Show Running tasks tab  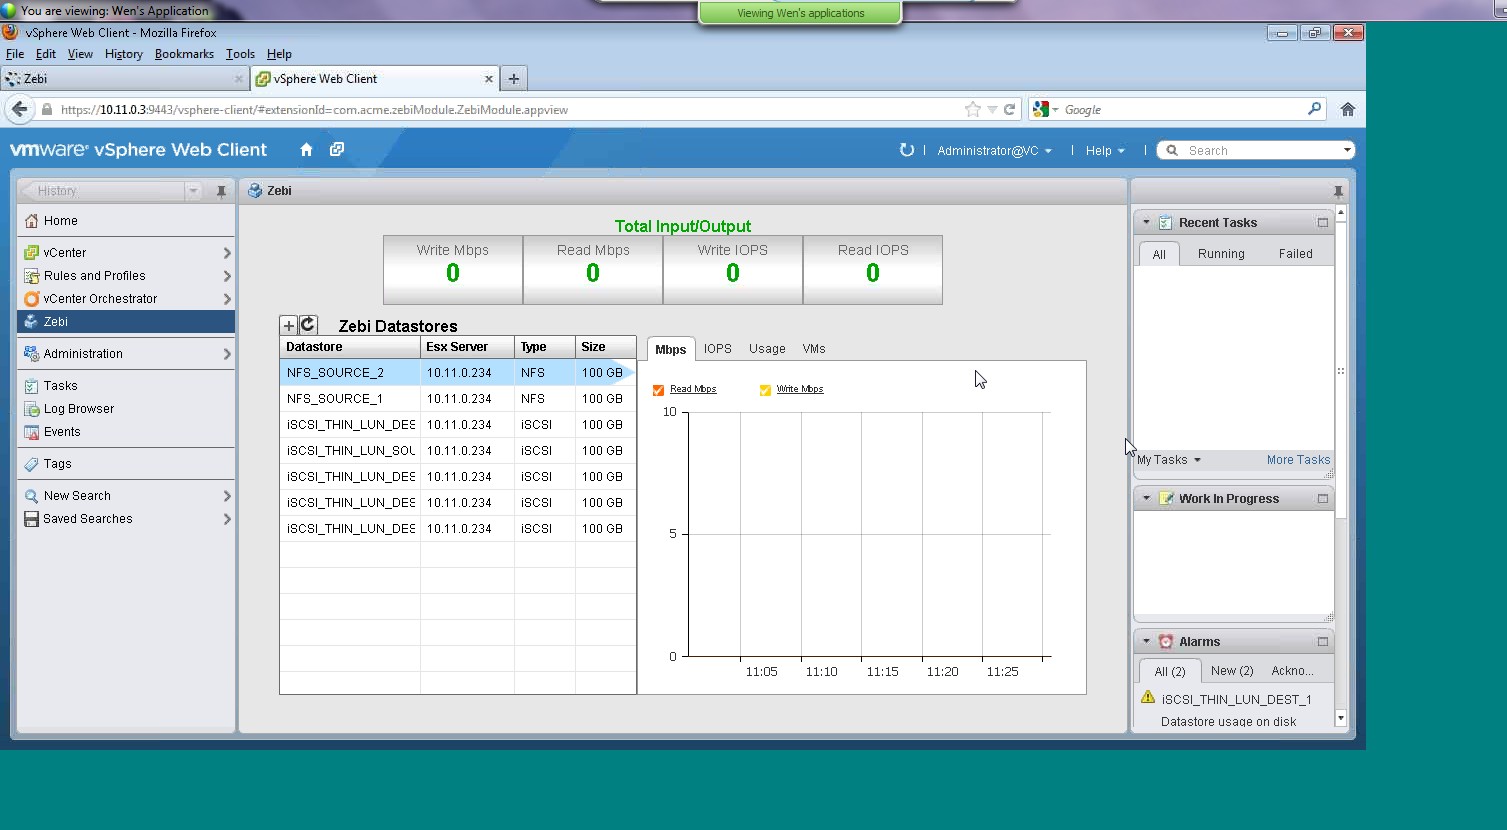[1221, 254]
